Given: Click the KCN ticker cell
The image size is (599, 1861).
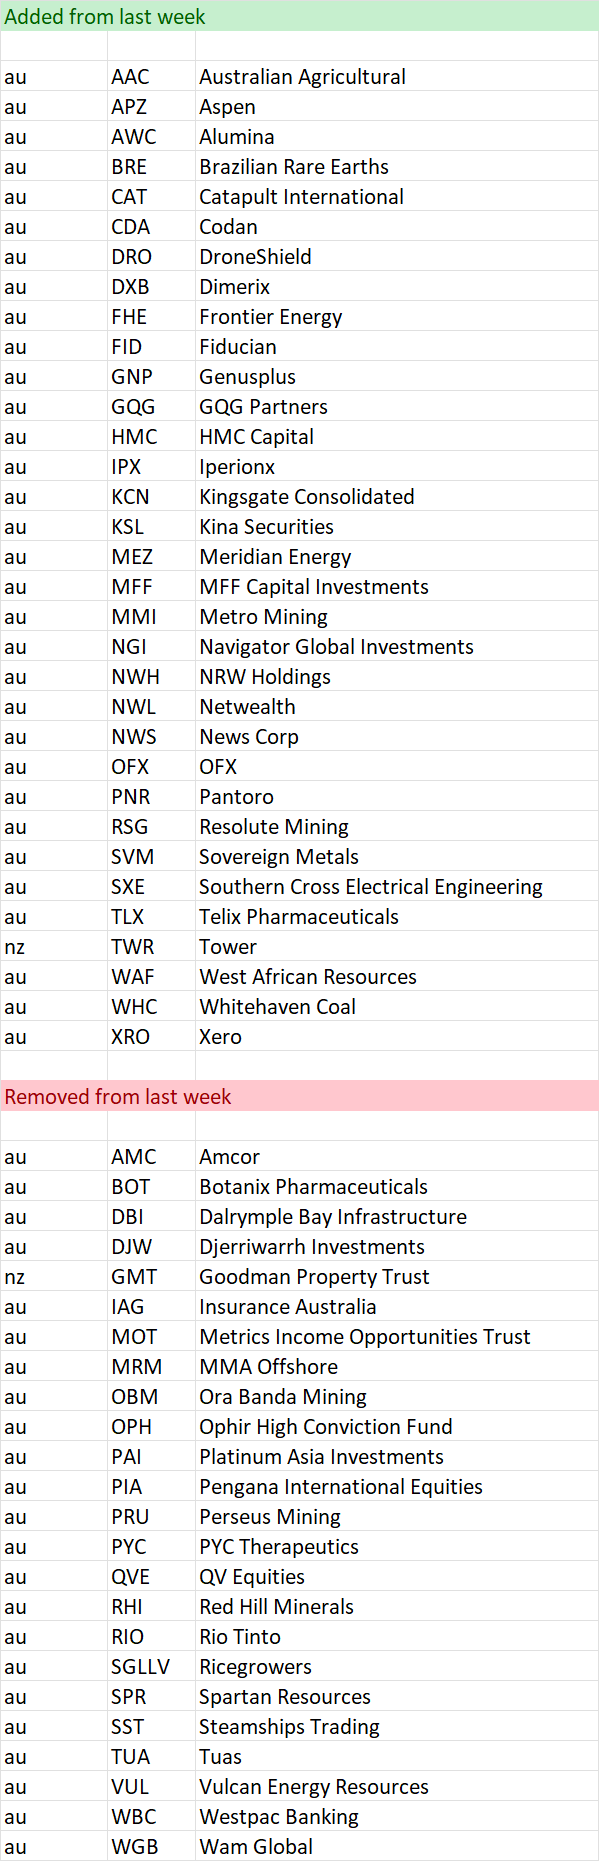Looking at the screenshot, I should pyautogui.click(x=151, y=496).
